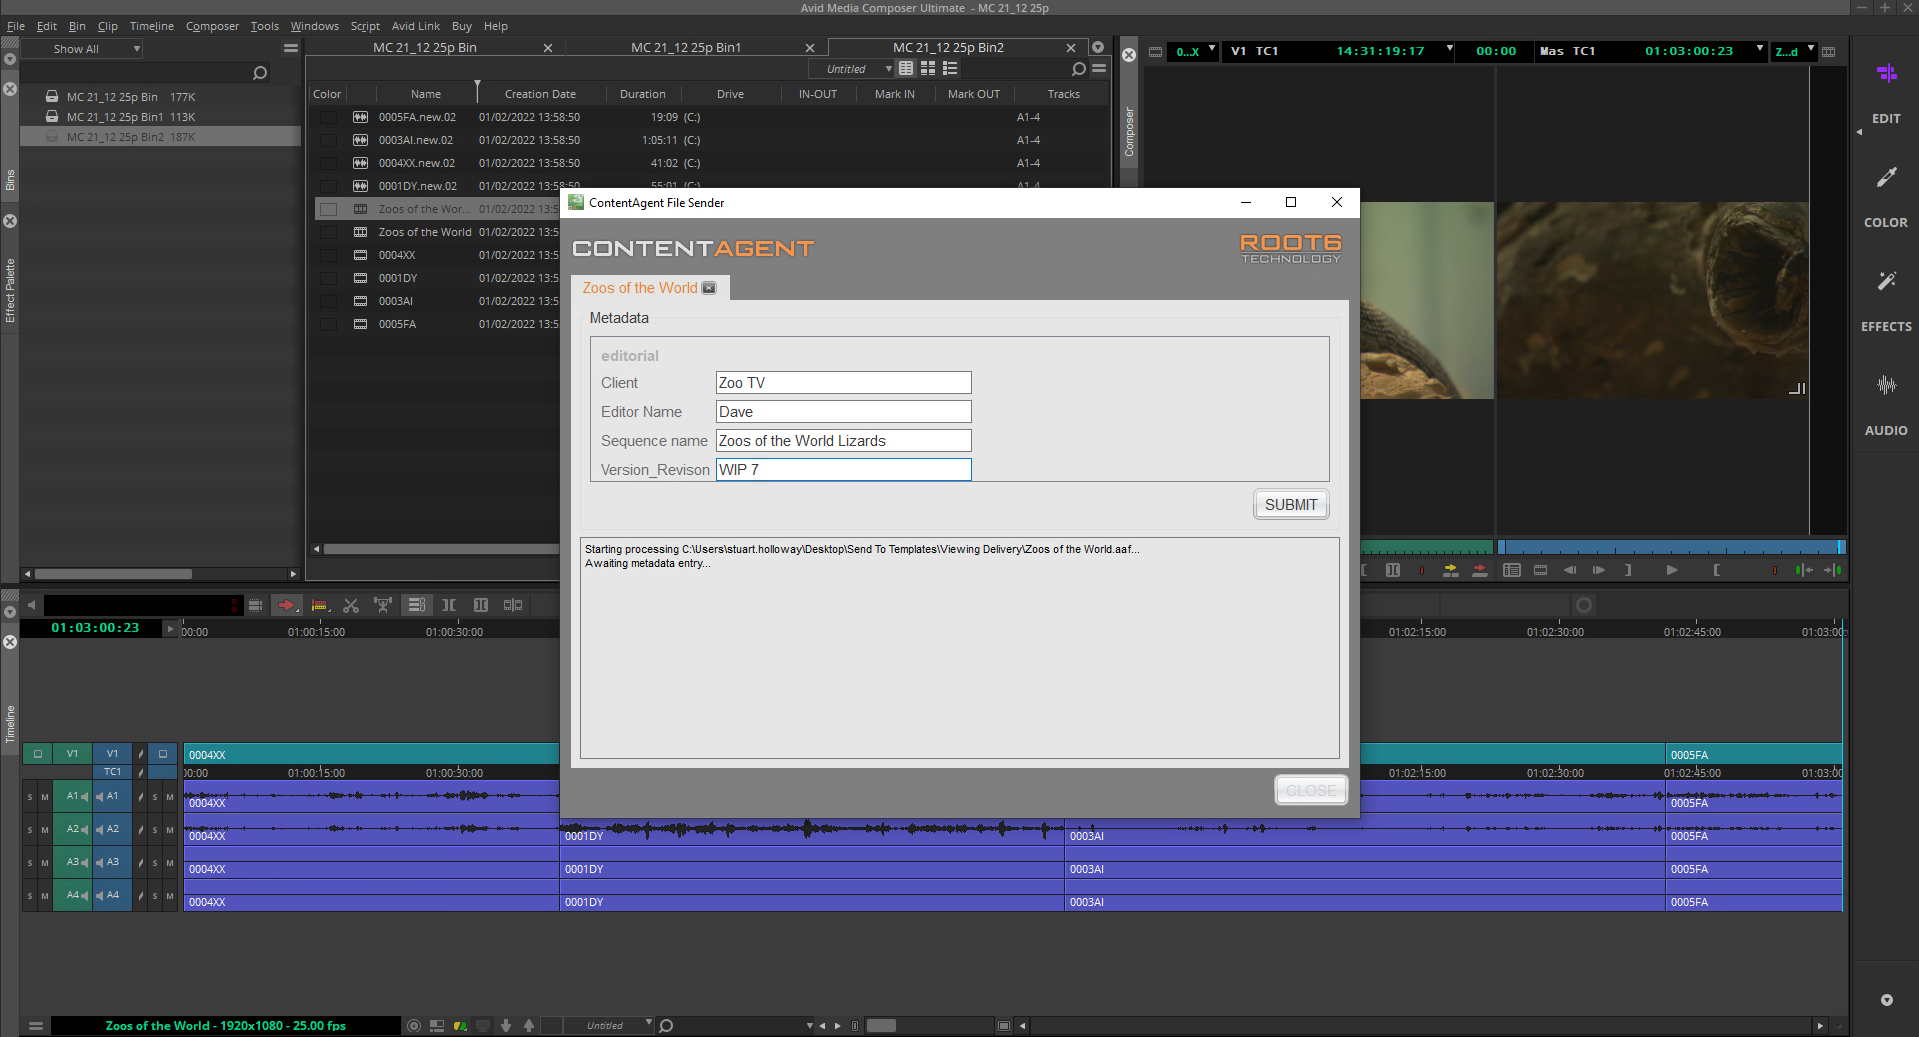Screen dimensions: 1919x1037
Task: Adjust the timeline zoom scale slider at bottom
Action: click(881, 1025)
